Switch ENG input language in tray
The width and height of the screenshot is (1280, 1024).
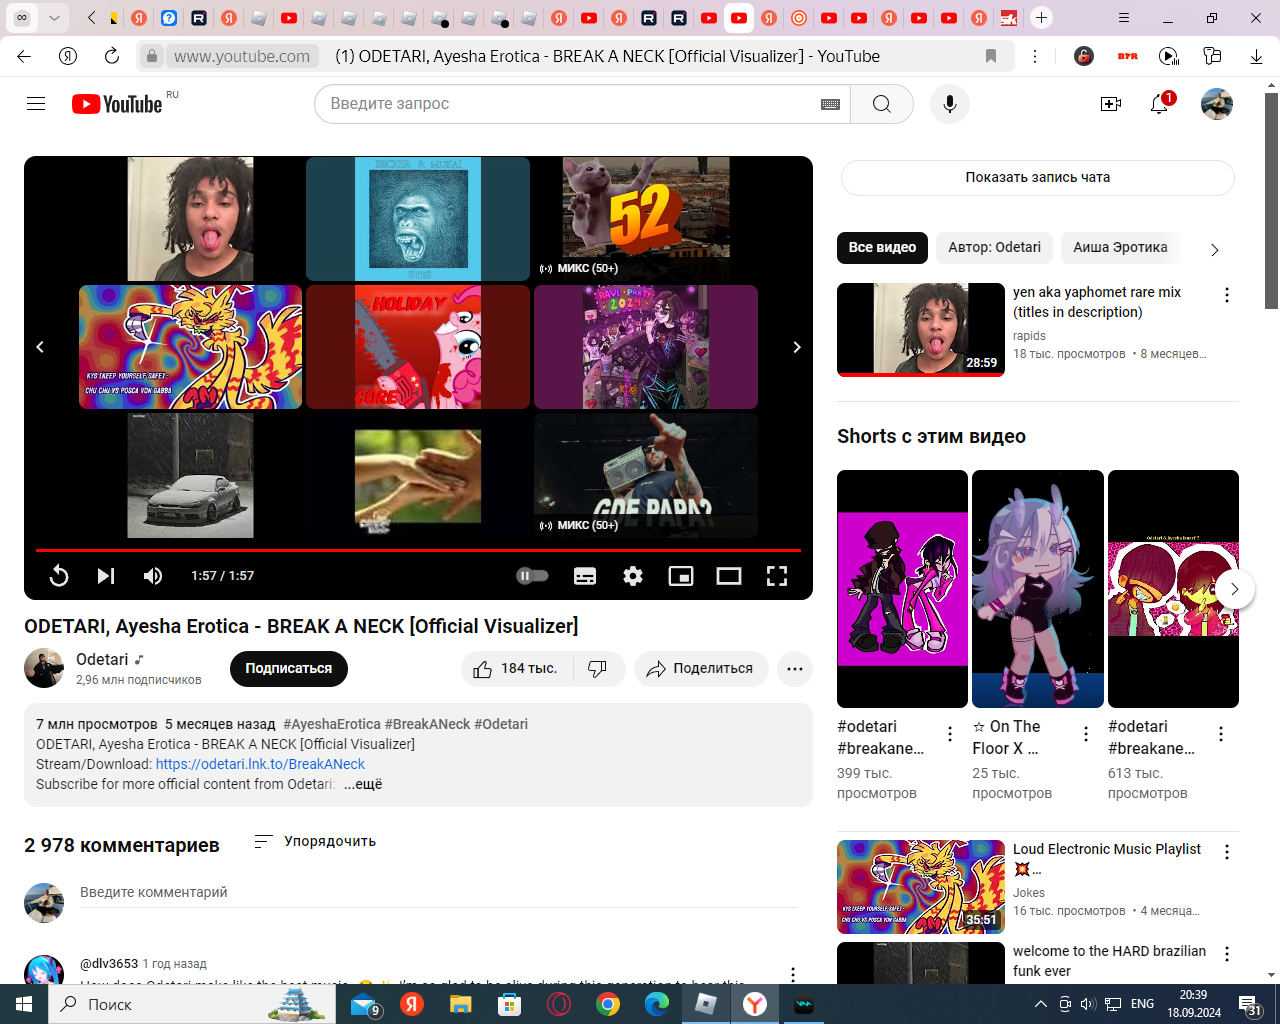tap(1142, 1004)
